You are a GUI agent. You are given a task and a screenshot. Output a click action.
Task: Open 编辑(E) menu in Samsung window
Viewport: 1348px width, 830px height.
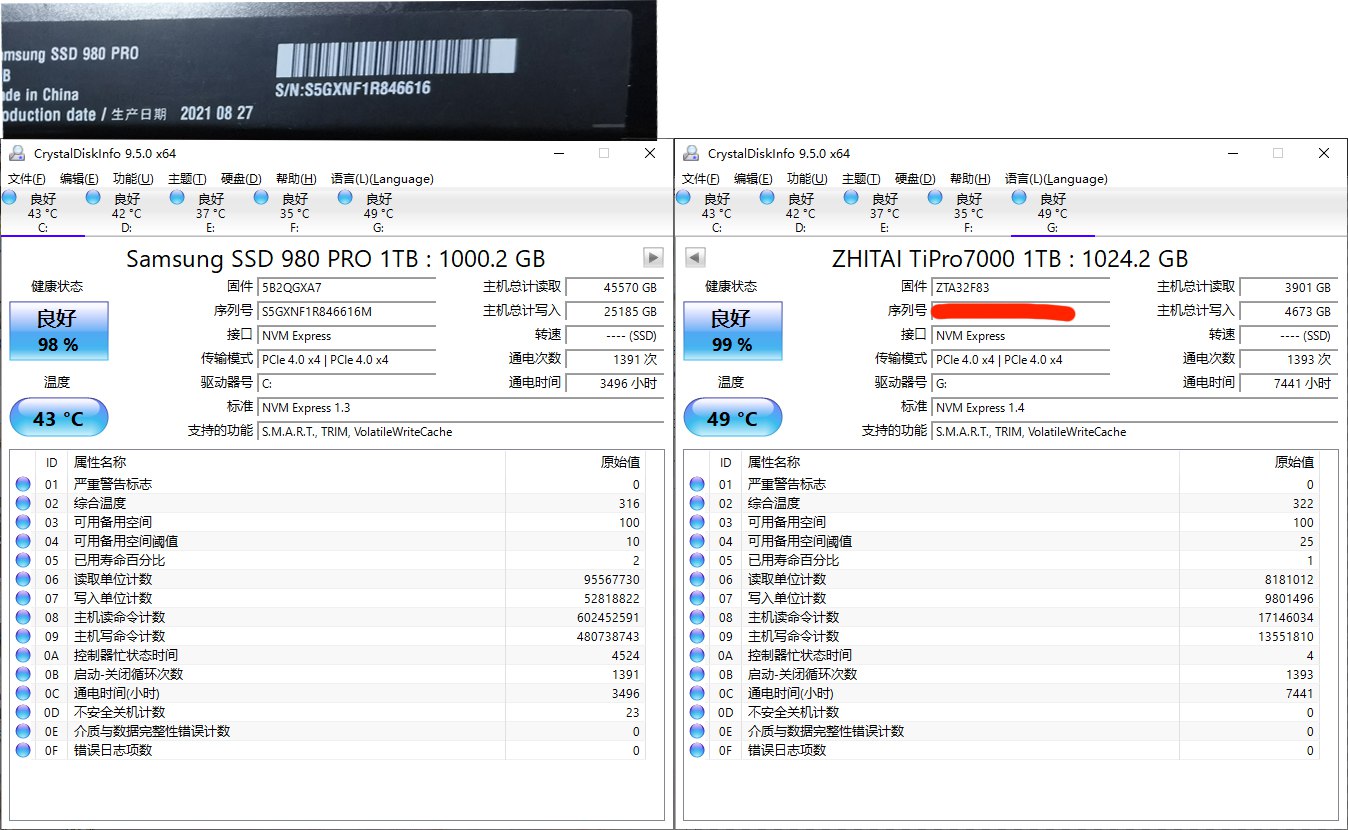(x=79, y=179)
